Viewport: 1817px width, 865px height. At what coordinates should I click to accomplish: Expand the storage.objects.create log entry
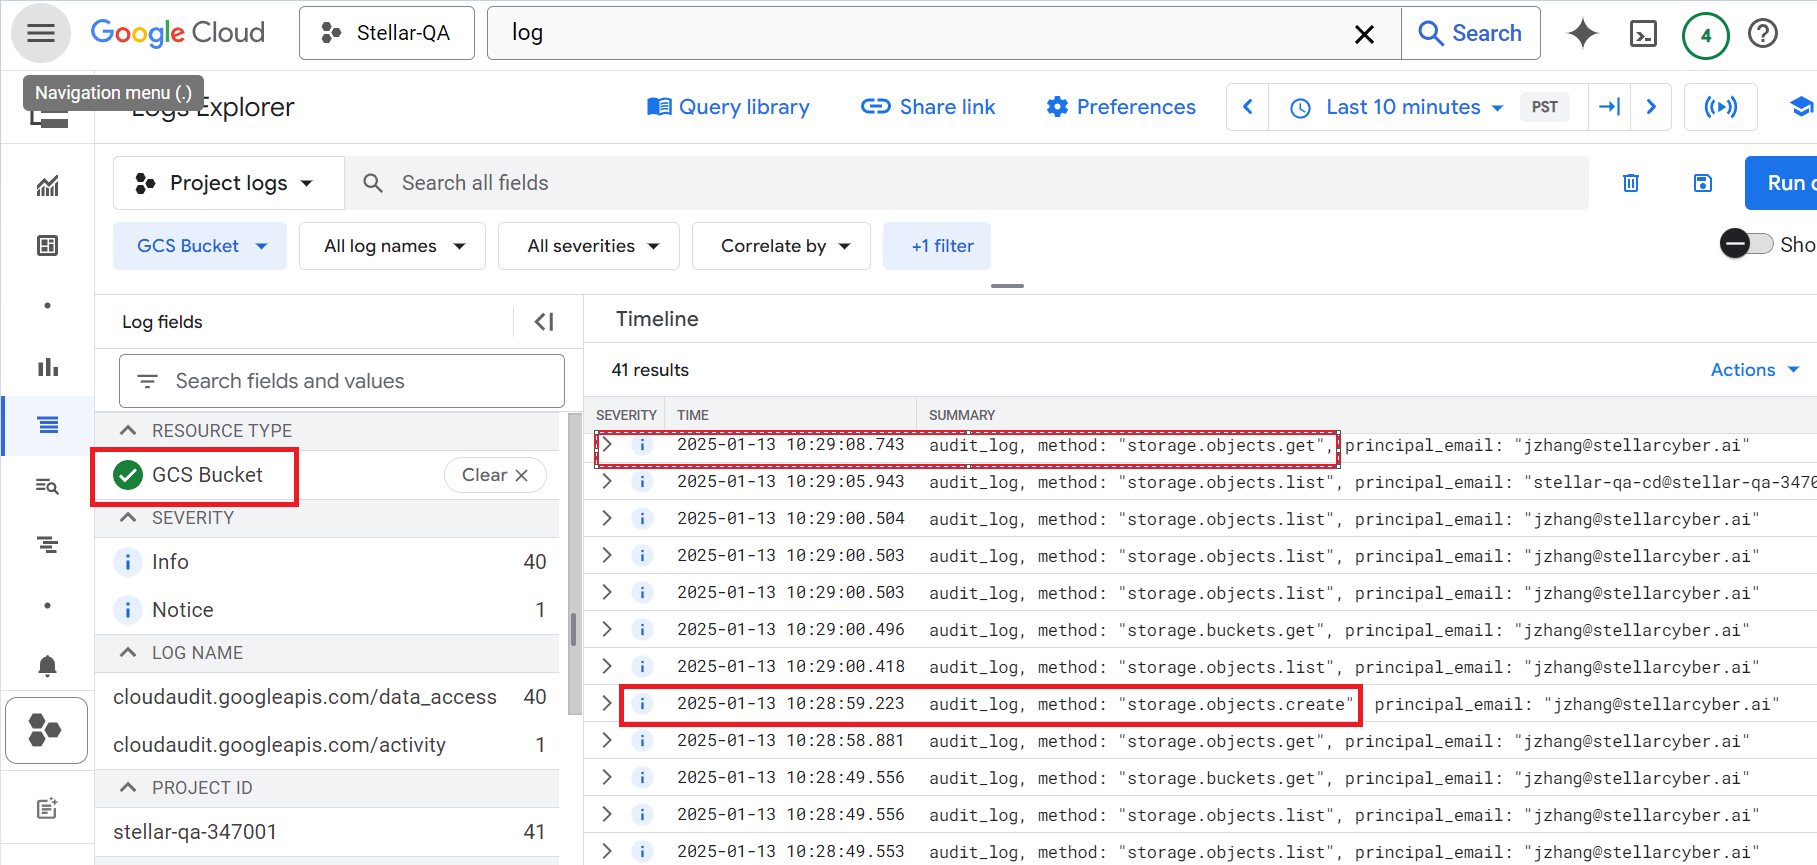pos(607,704)
